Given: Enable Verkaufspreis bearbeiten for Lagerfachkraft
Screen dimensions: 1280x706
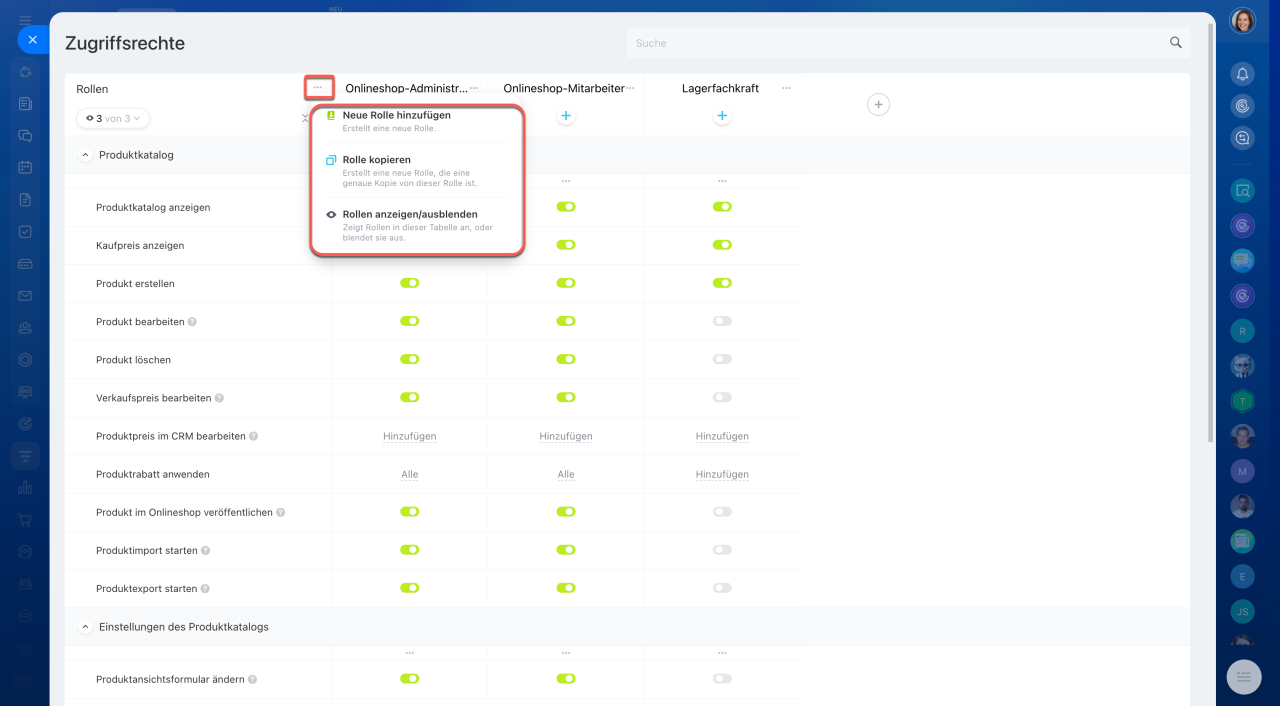Looking at the screenshot, I should (722, 397).
